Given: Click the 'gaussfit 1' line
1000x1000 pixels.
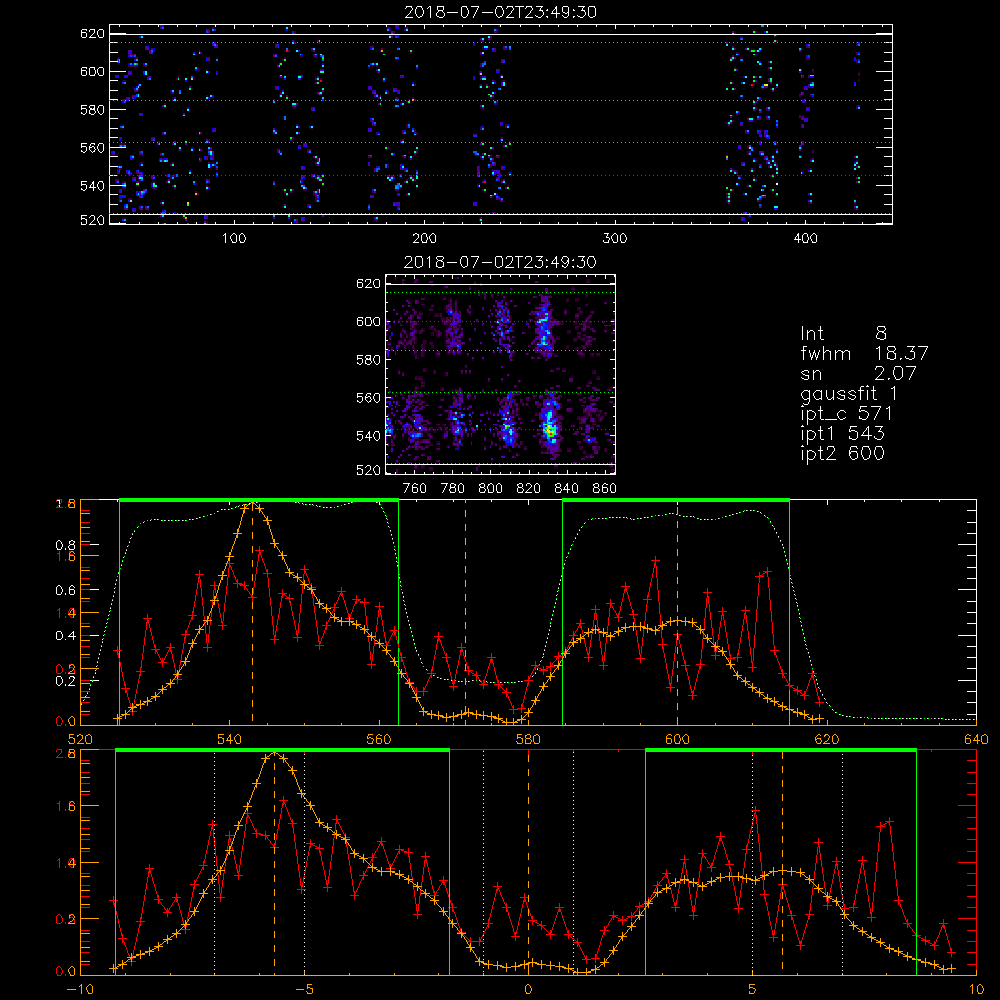Looking at the screenshot, I should (849, 393).
